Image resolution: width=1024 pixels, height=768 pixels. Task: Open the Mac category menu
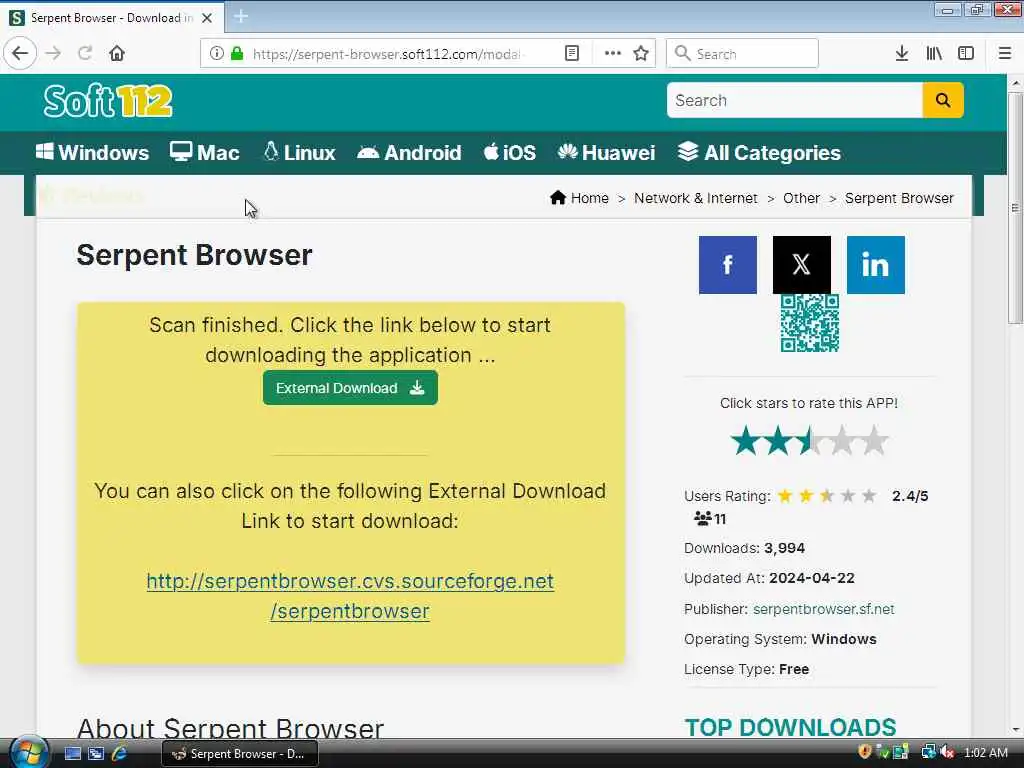[204, 152]
